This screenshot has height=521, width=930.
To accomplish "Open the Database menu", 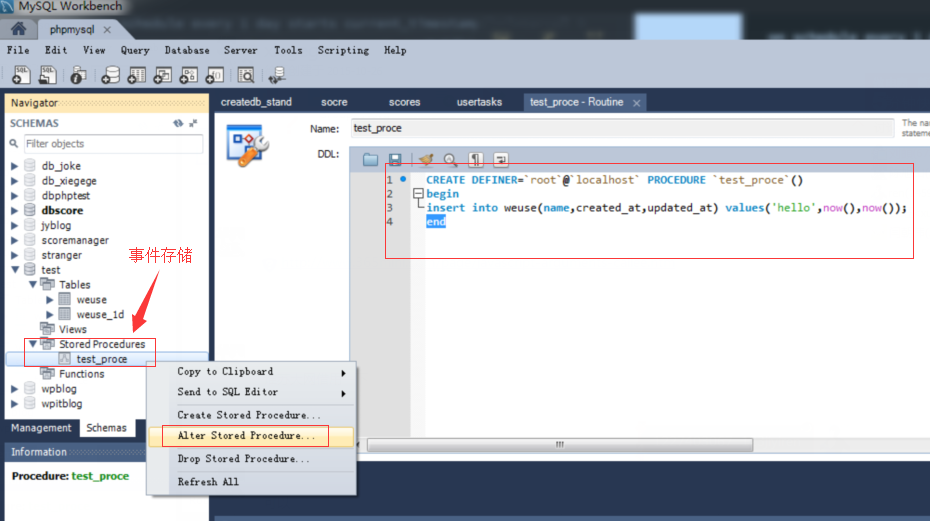I will click(187, 50).
